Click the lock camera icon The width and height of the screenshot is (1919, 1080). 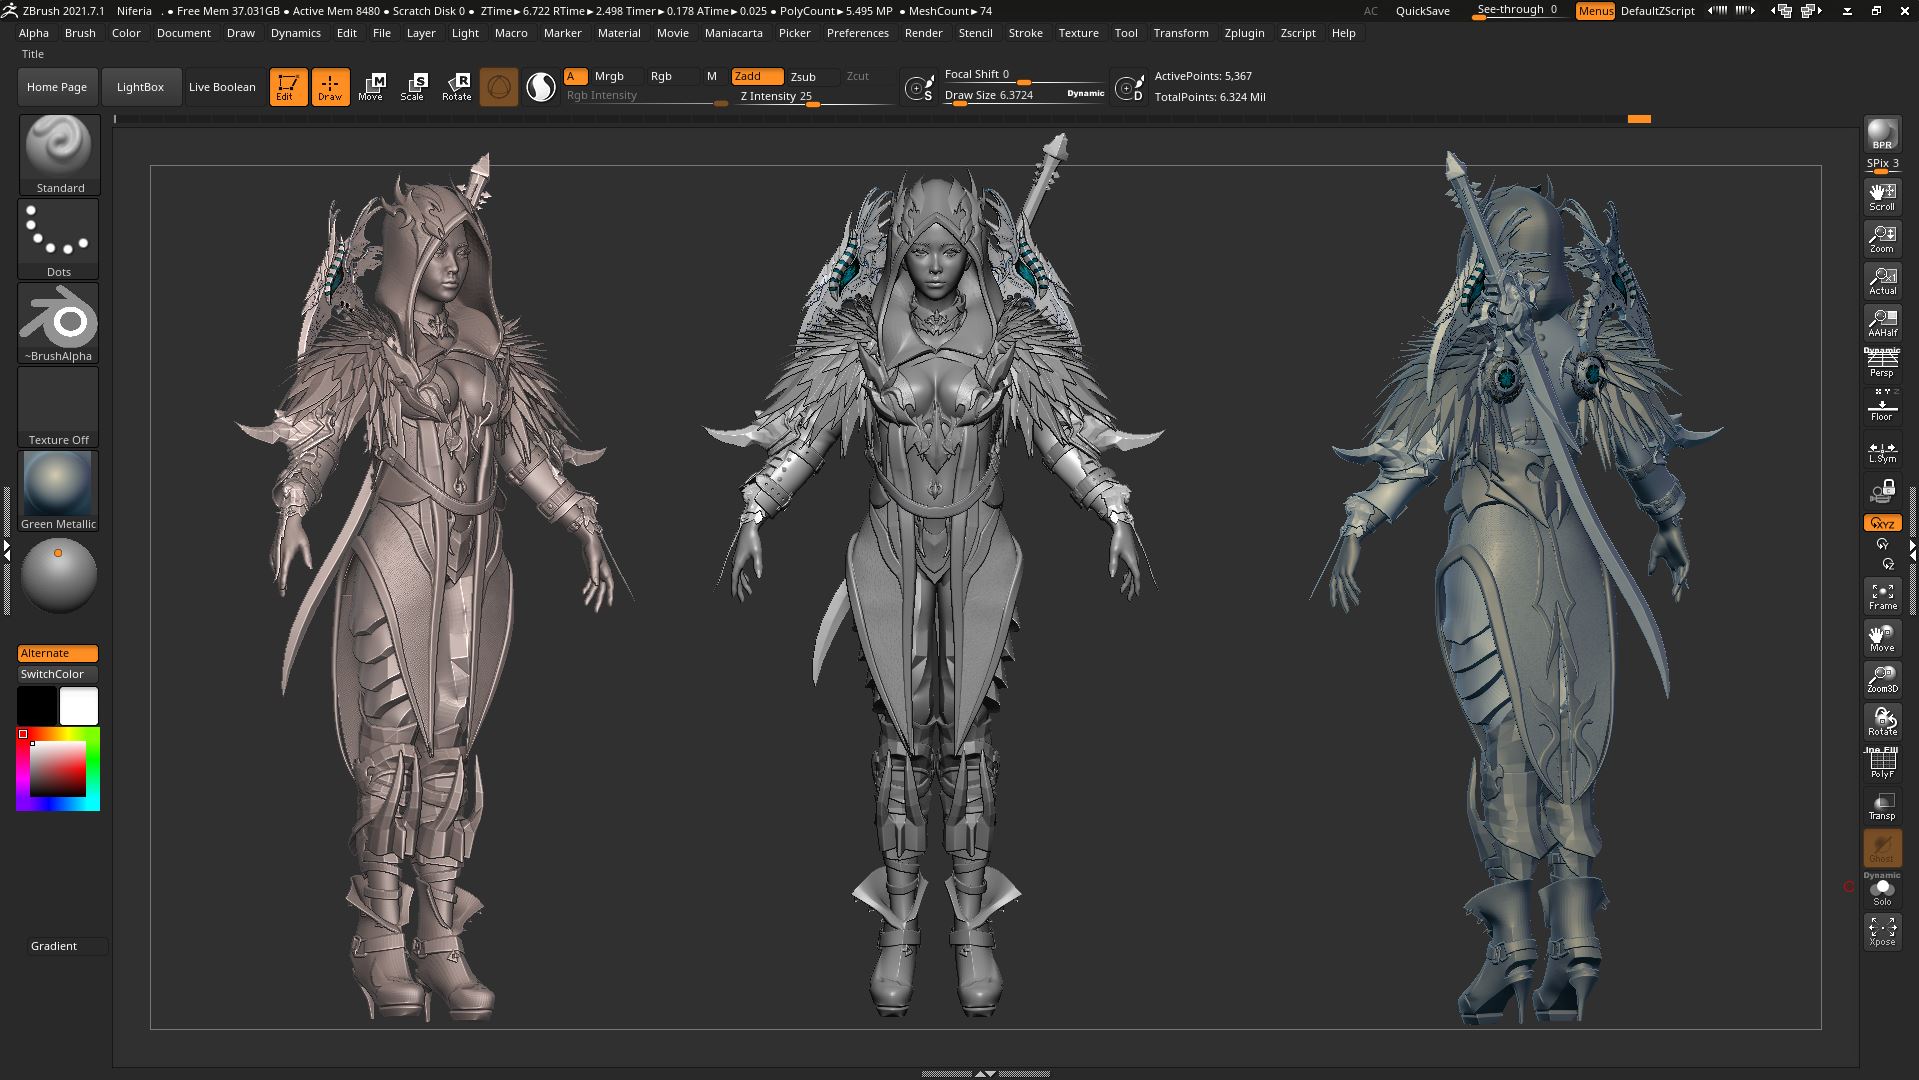click(1882, 491)
